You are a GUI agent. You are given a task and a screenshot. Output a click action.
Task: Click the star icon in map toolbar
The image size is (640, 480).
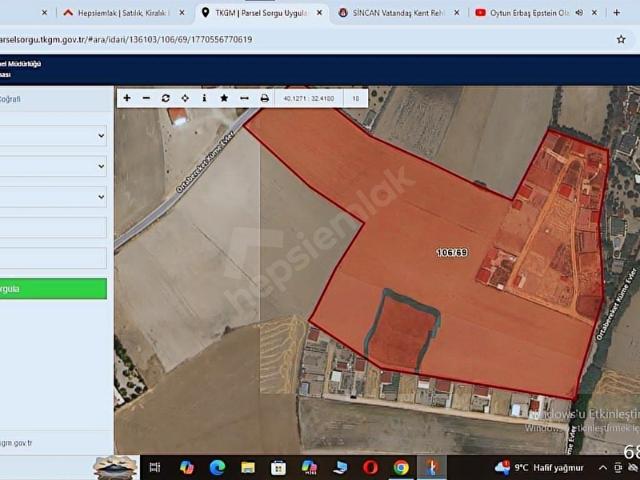pos(224,98)
